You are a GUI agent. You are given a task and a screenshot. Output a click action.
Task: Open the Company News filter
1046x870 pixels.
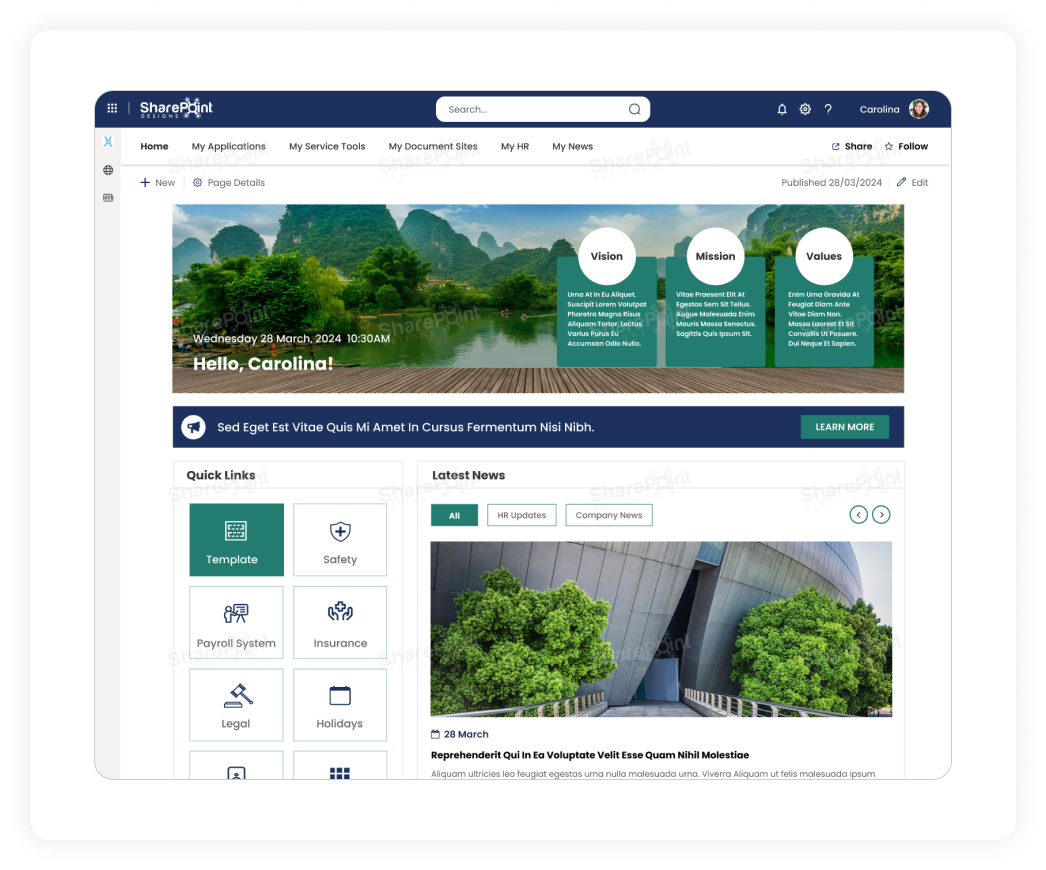click(608, 514)
